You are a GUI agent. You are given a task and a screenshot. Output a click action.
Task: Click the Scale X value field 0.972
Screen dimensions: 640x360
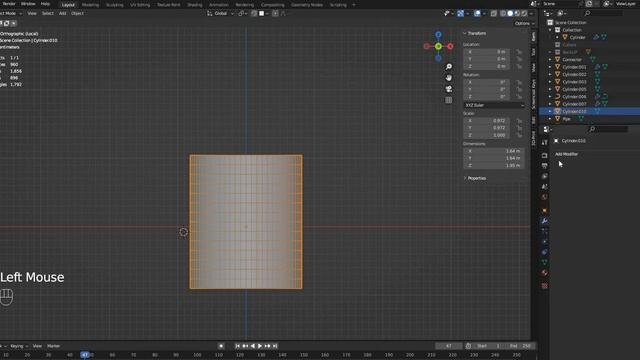(487, 121)
